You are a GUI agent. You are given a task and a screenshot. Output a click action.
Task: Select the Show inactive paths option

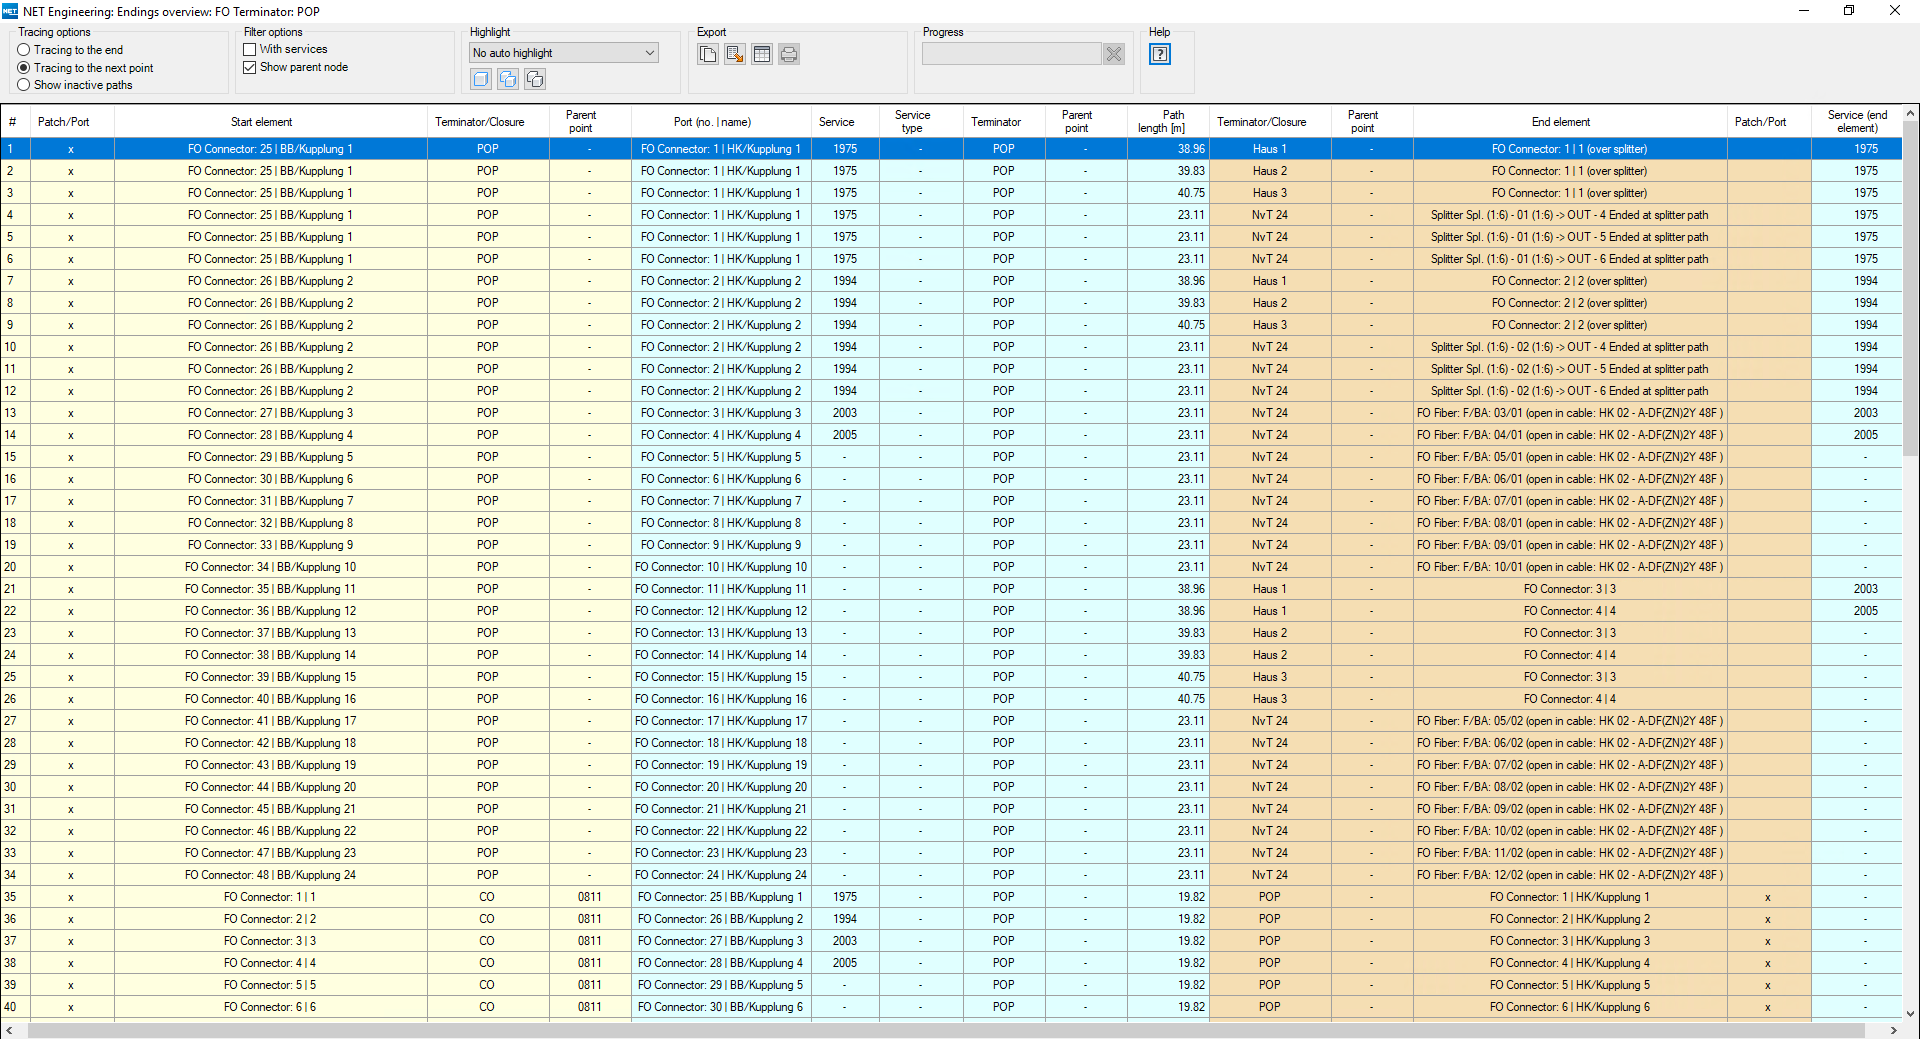pyautogui.click(x=24, y=85)
